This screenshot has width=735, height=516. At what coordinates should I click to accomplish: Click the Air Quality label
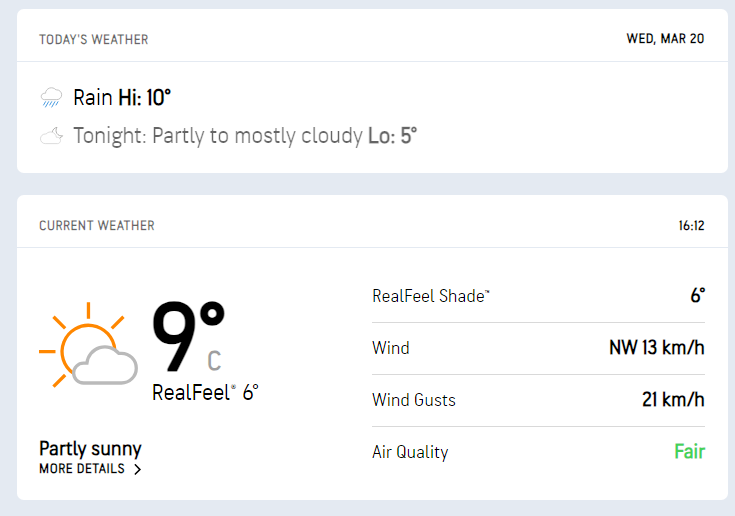(410, 452)
